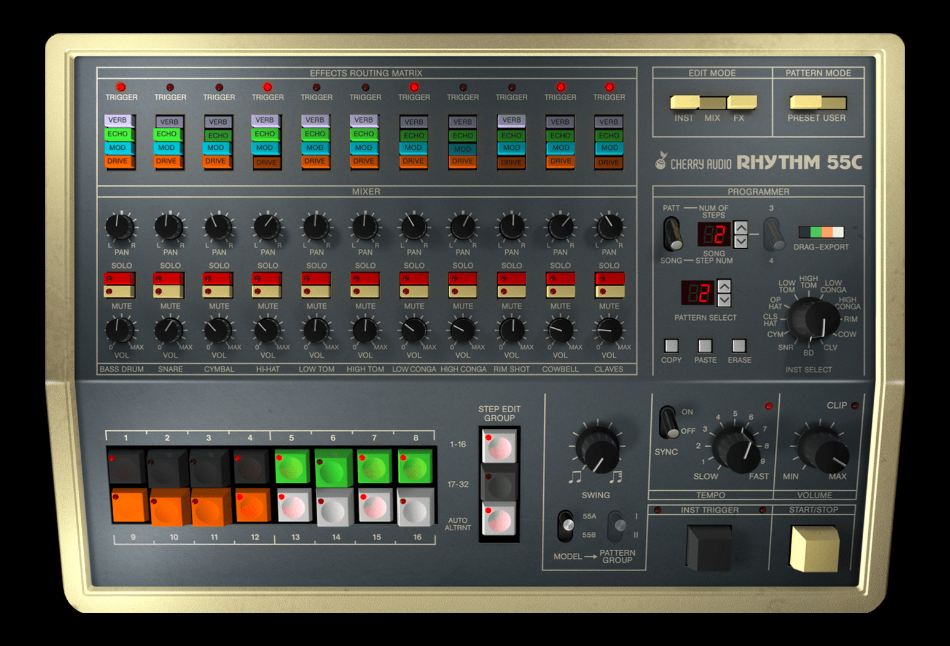Toggle ECHO on the Snare channel

(x=167, y=134)
